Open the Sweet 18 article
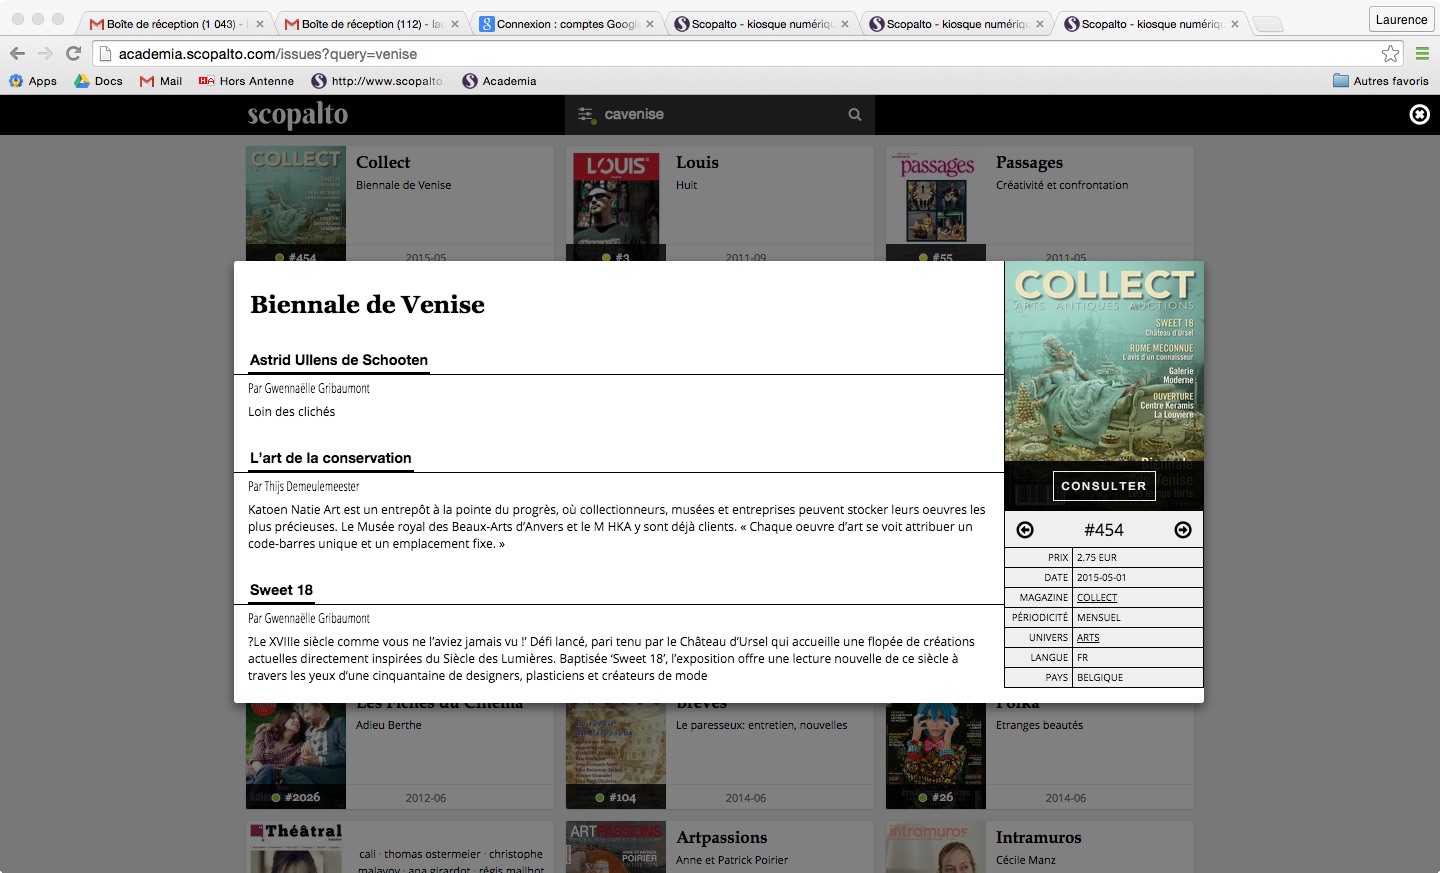 pyautogui.click(x=281, y=590)
